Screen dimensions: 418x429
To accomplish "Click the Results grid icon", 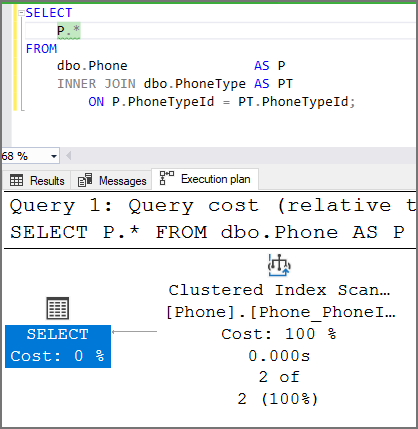I will coord(16,180).
